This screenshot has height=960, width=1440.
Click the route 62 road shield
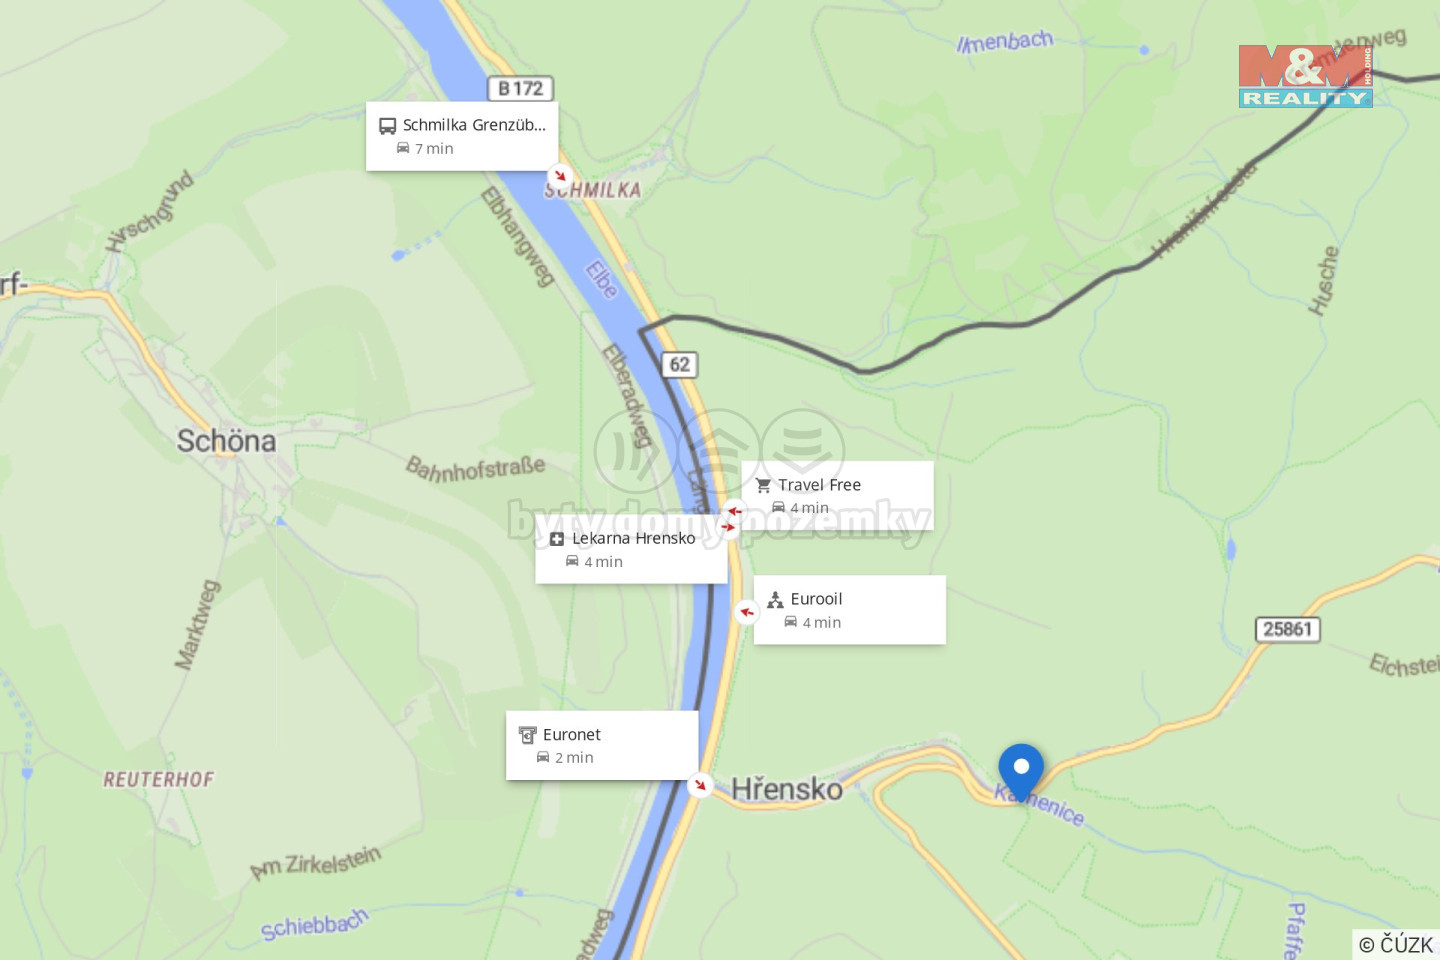tap(680, 365)
